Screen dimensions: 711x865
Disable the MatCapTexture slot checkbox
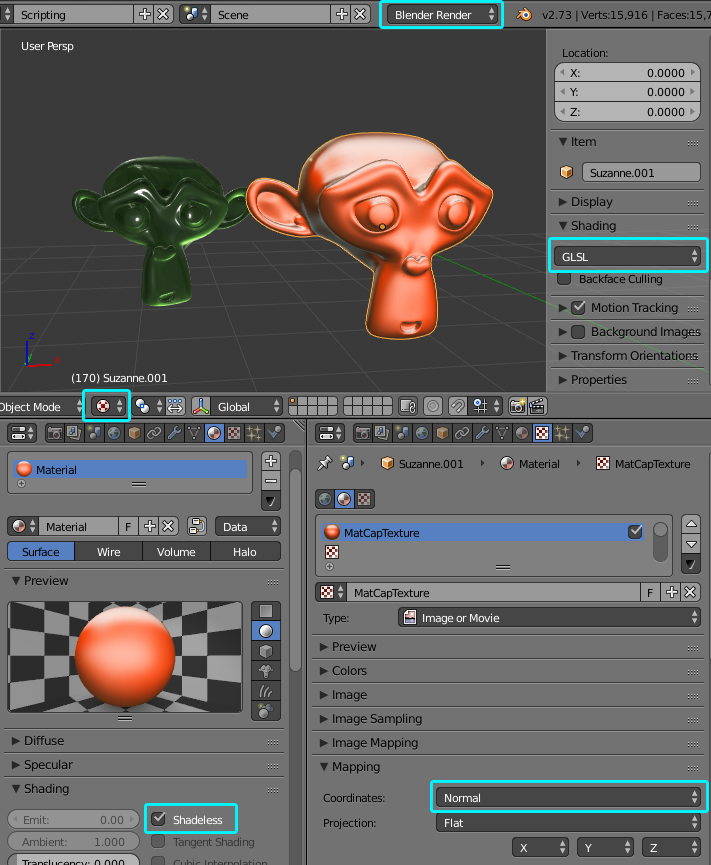tap(635, 532)
